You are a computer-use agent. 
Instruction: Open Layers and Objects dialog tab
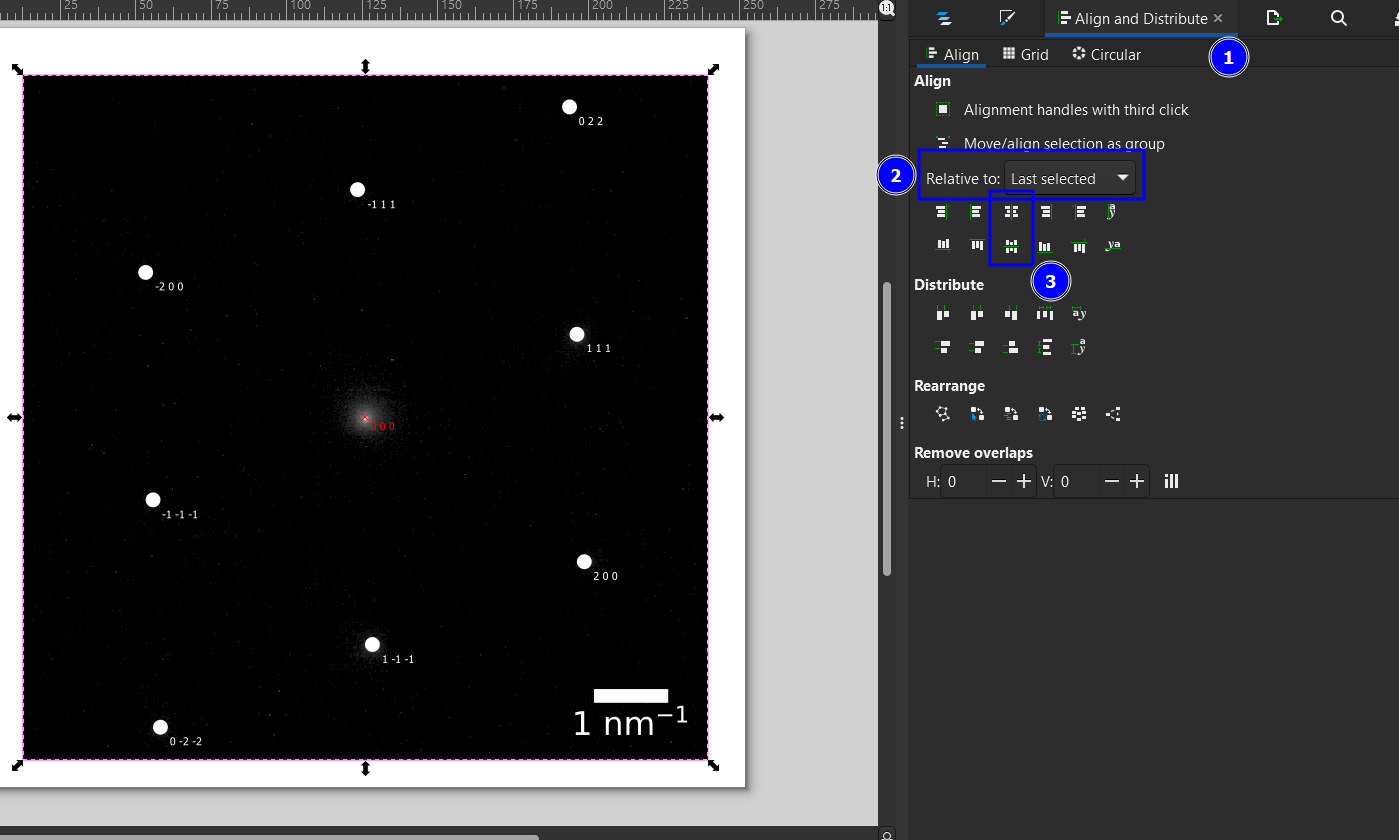pyautogui.click(x=943, y=18)
